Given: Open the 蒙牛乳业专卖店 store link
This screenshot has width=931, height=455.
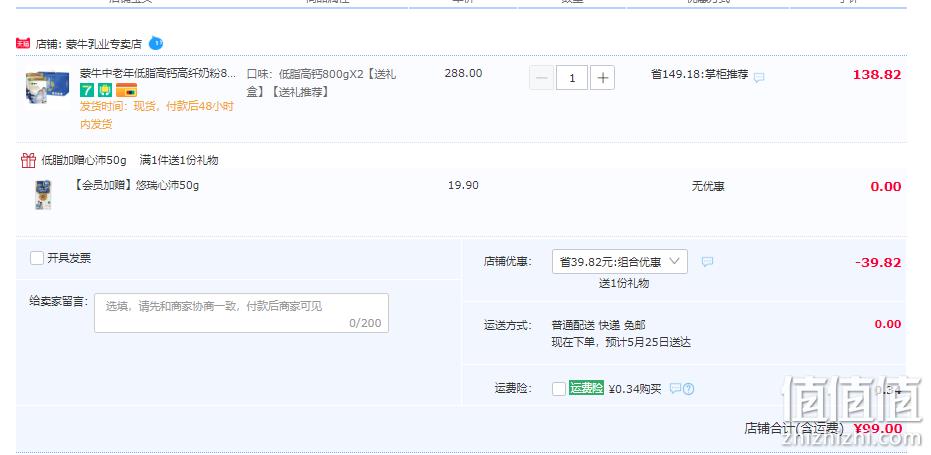Looking at the screenshot, I should [x=104, y=44].
